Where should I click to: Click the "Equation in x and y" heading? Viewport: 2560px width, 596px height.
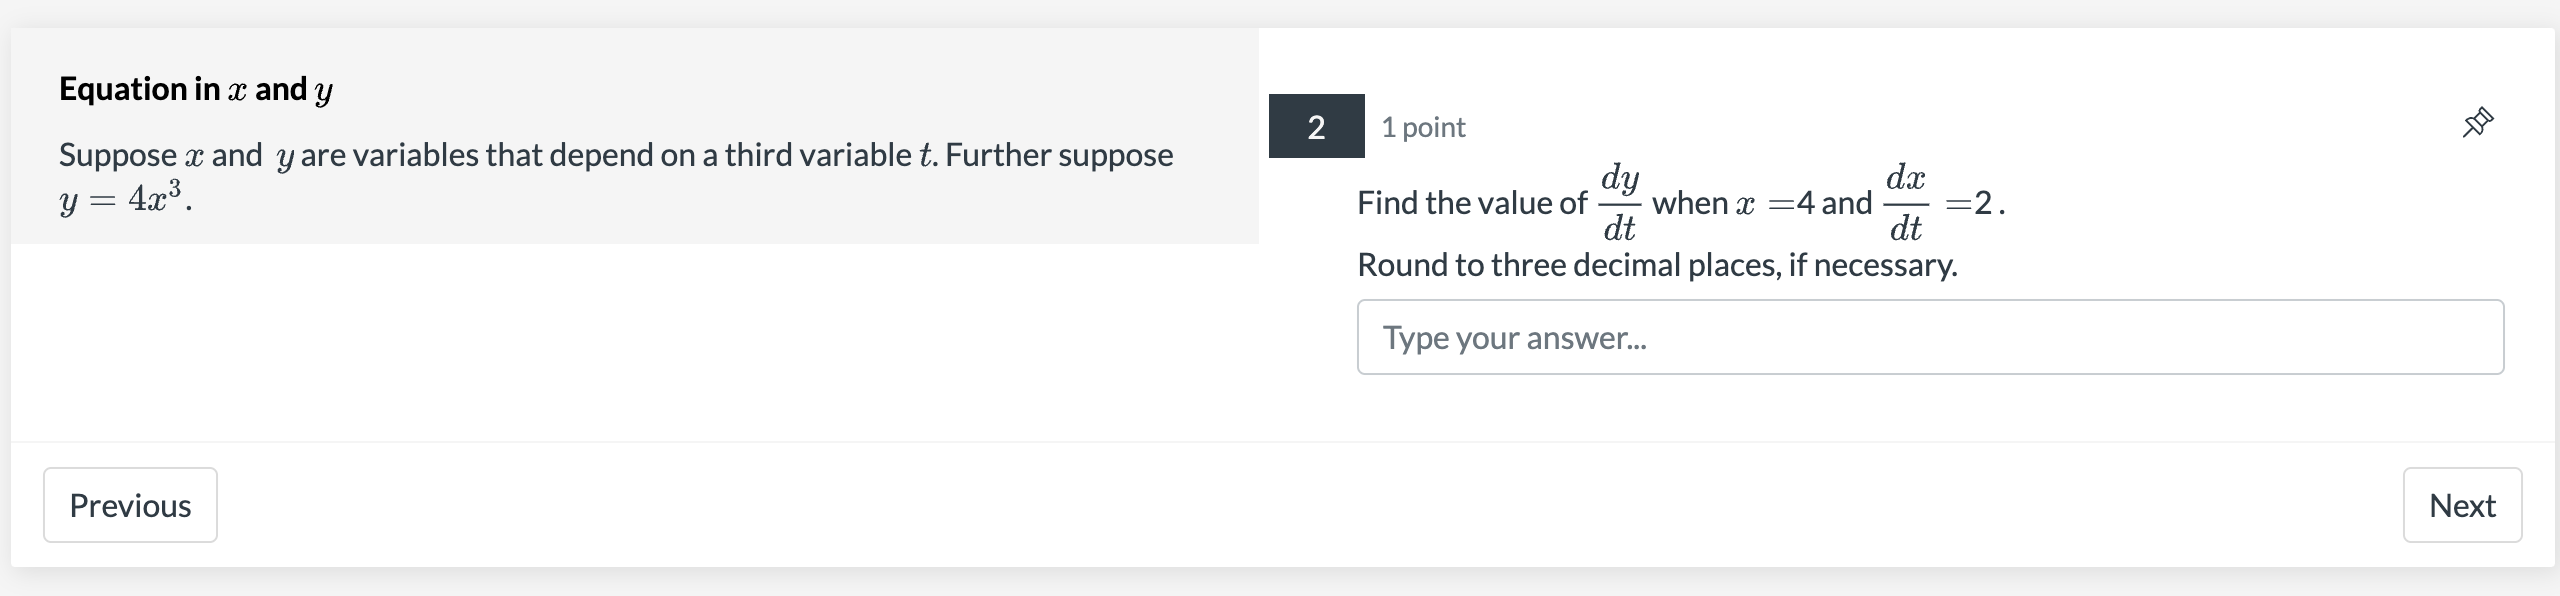(196, 89)
